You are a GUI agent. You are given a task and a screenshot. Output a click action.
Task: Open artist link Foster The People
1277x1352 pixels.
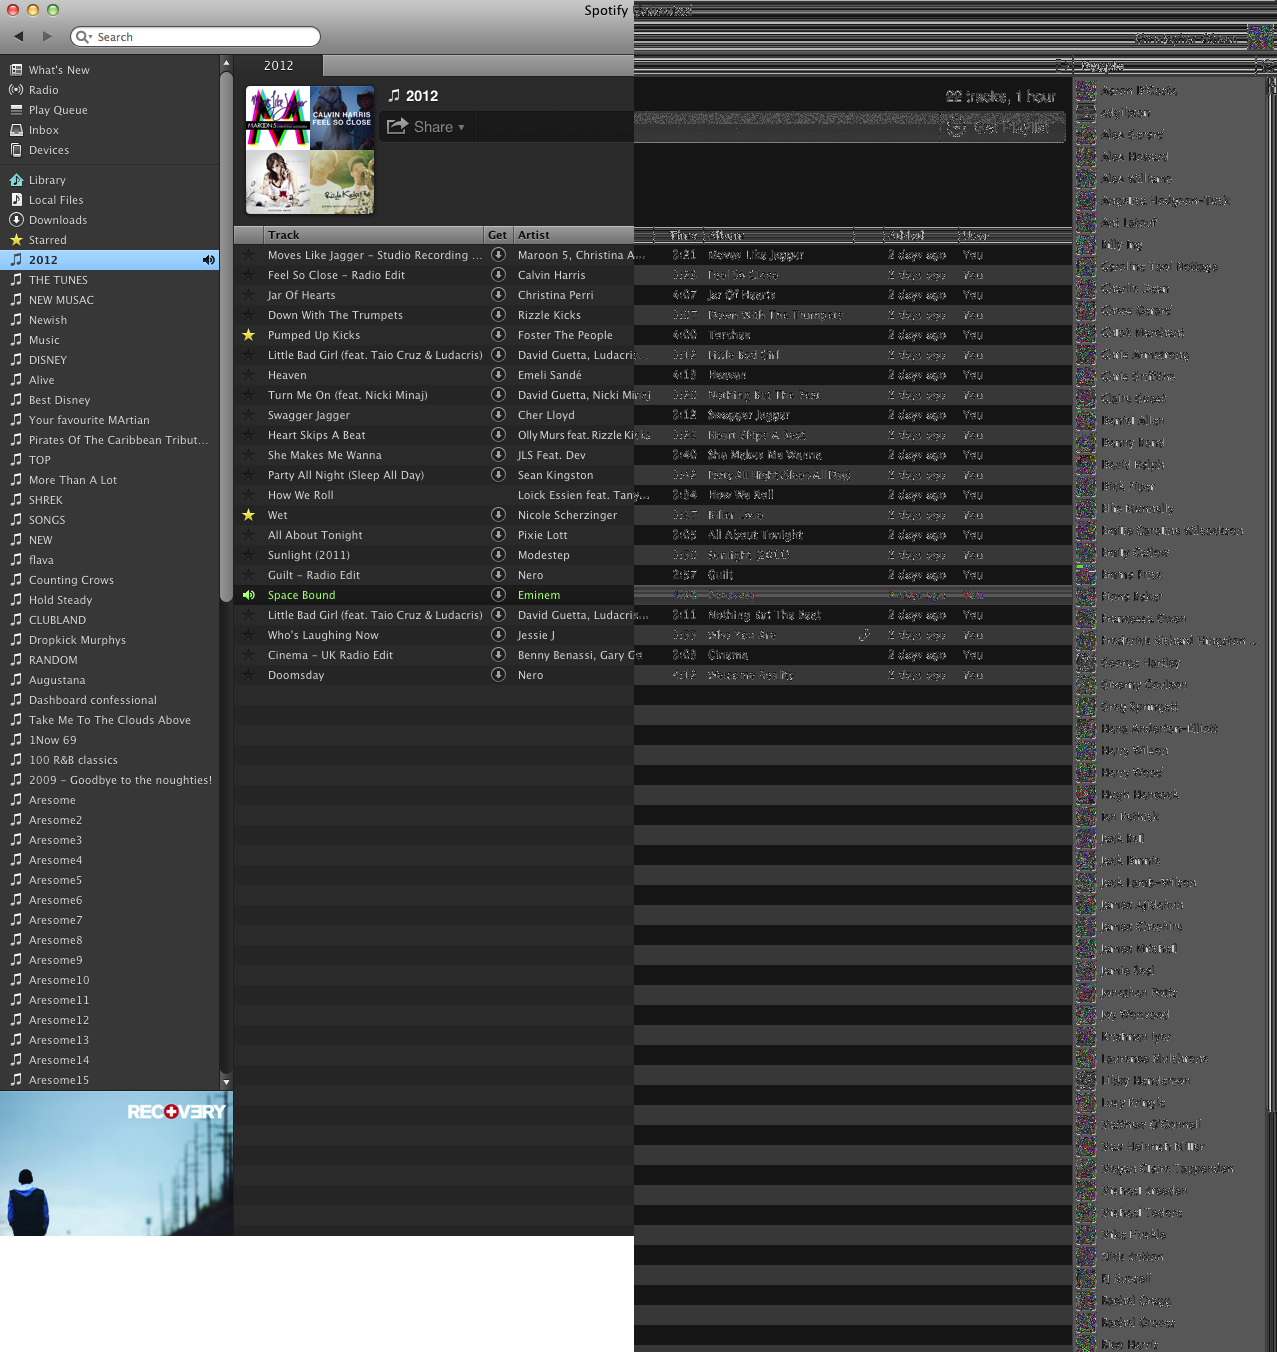565,335
